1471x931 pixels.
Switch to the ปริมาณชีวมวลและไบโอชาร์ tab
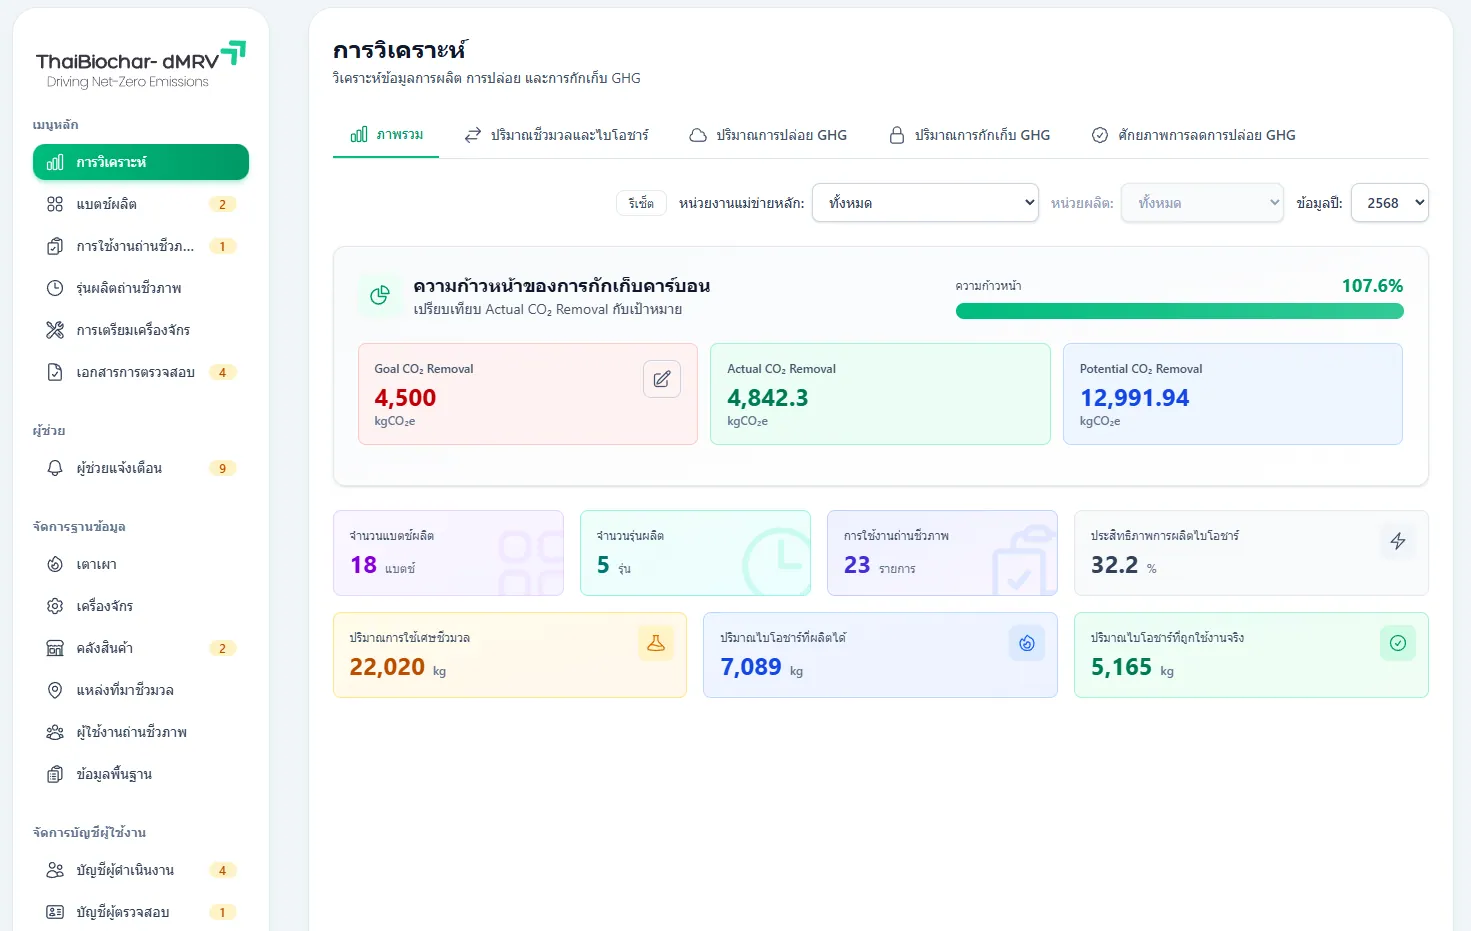point(556,135)
